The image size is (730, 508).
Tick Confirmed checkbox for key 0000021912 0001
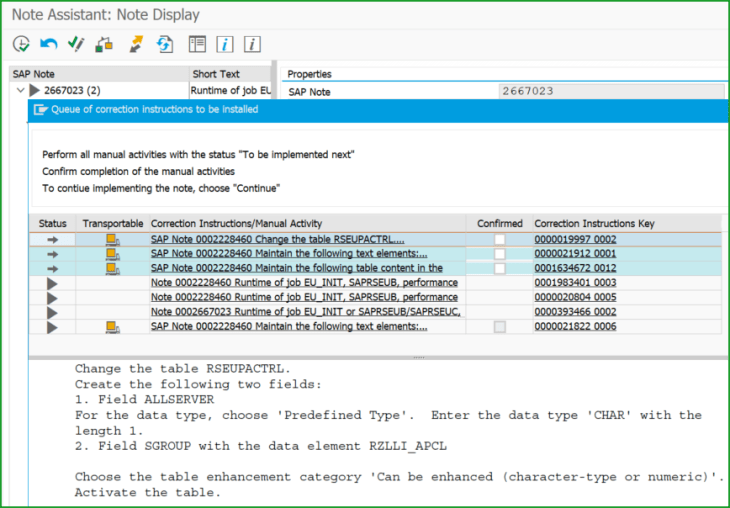tap(500, 254)
